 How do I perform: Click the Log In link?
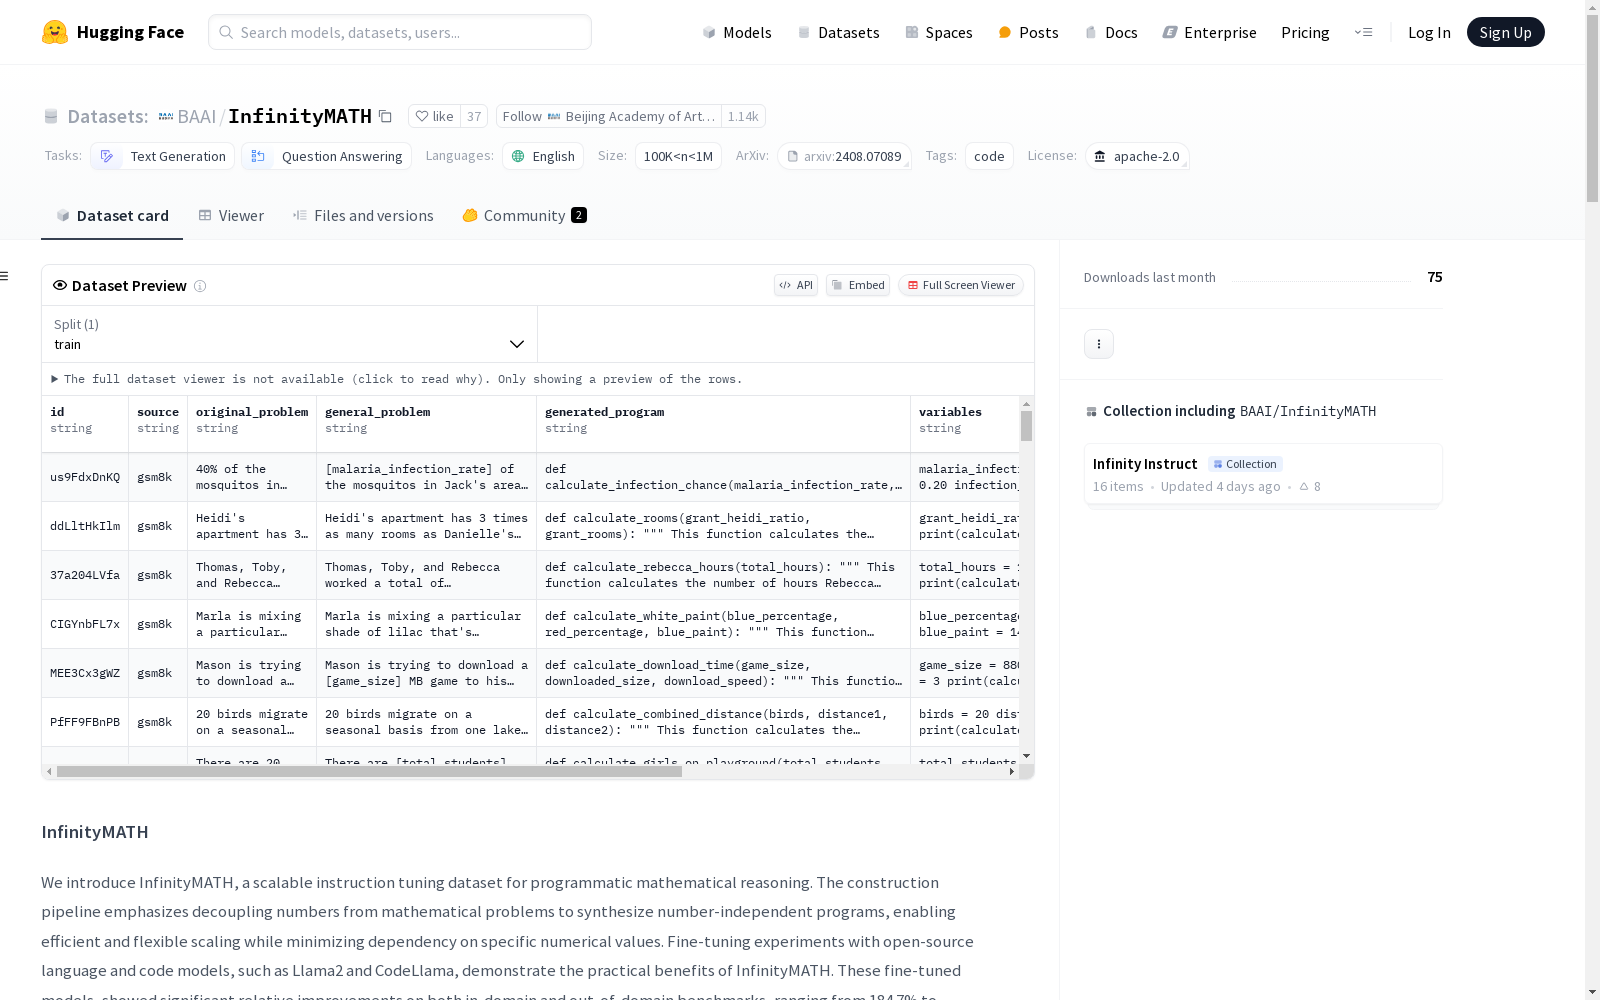click(1429, 32)
